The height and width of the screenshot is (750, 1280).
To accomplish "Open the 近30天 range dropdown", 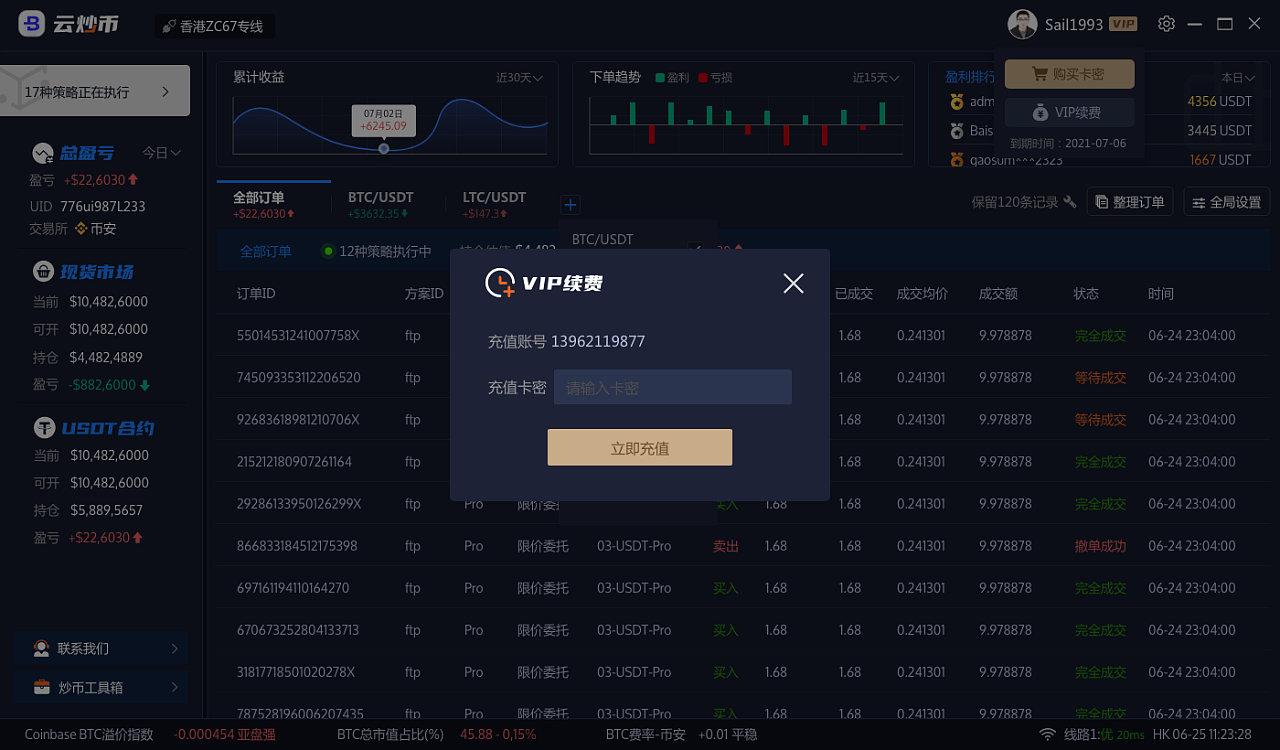I will pyautogui.click(x=520, y=78).
